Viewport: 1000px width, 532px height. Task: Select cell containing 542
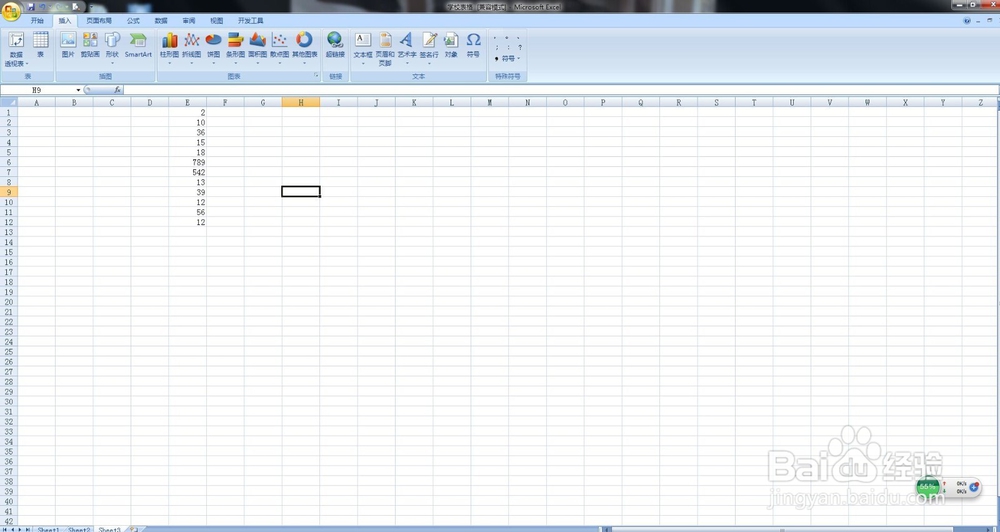click(188, 172)
